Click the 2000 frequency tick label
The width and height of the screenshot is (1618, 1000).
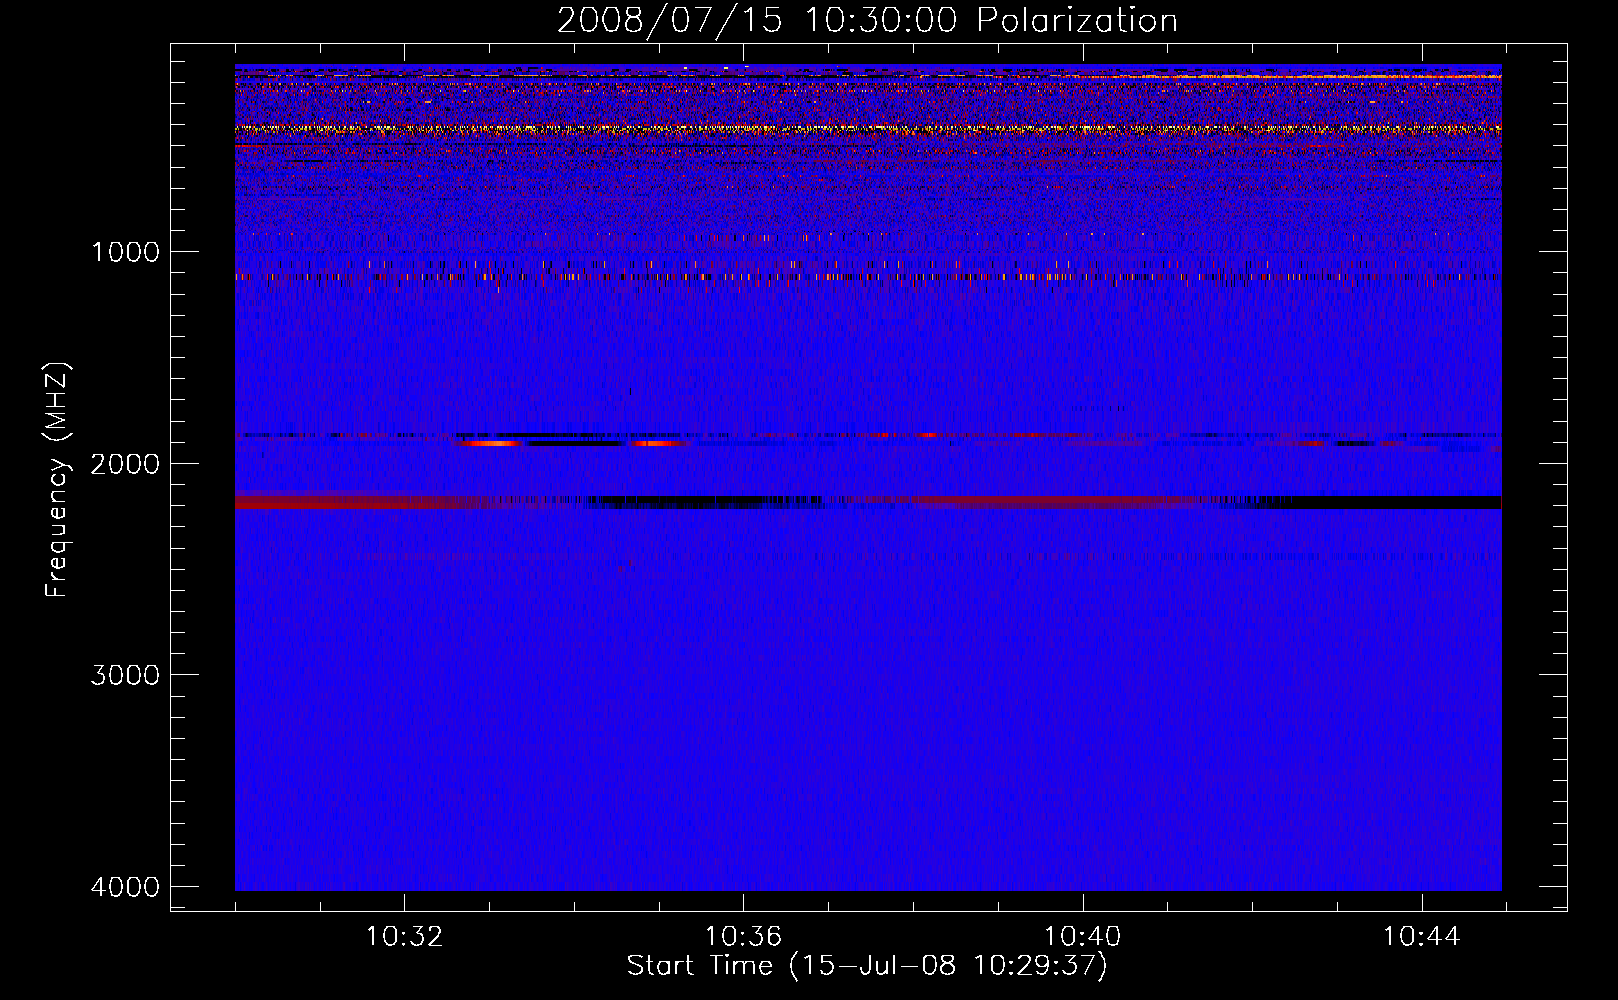pyautogui.click(x=125, y=463)
